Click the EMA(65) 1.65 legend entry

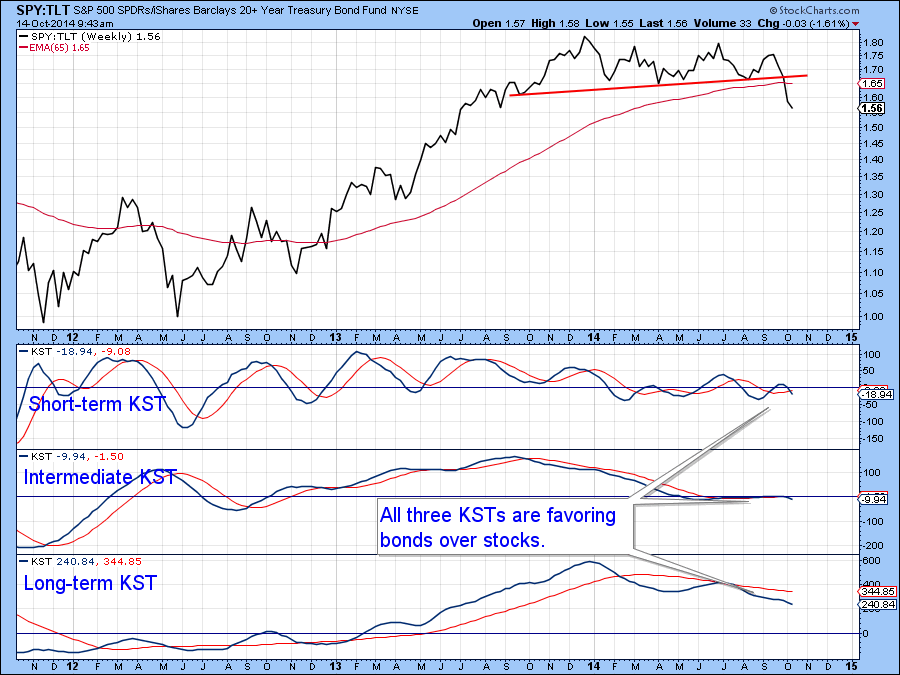(x=55, y=48)
